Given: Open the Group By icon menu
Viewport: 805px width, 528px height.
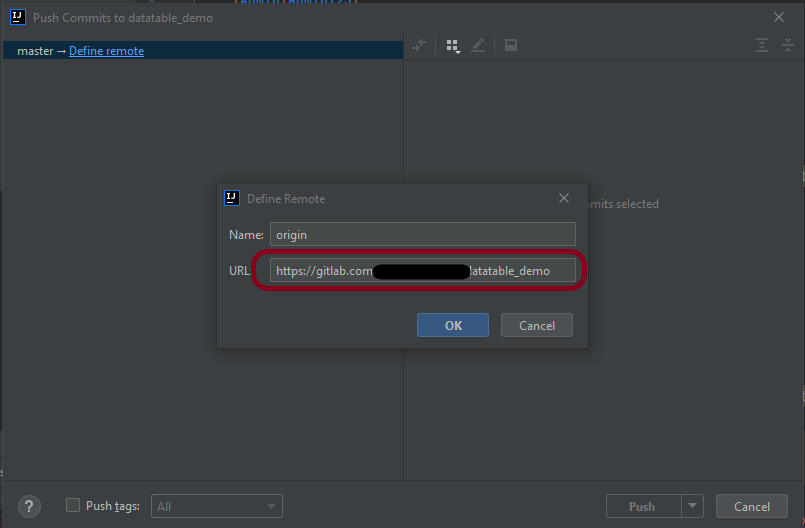Looking at the screenshot, I should pyautogui.click(x=453, y=45).
